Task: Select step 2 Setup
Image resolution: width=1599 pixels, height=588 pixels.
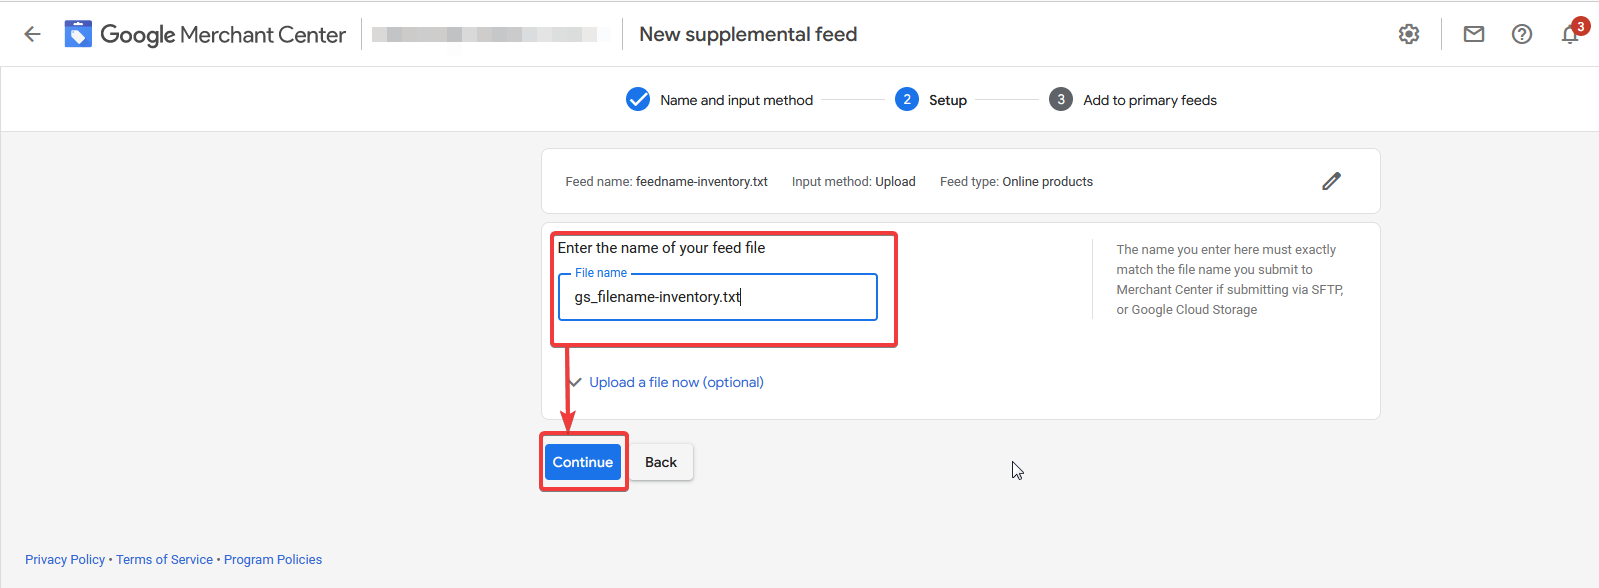Action: click(947, 100)
